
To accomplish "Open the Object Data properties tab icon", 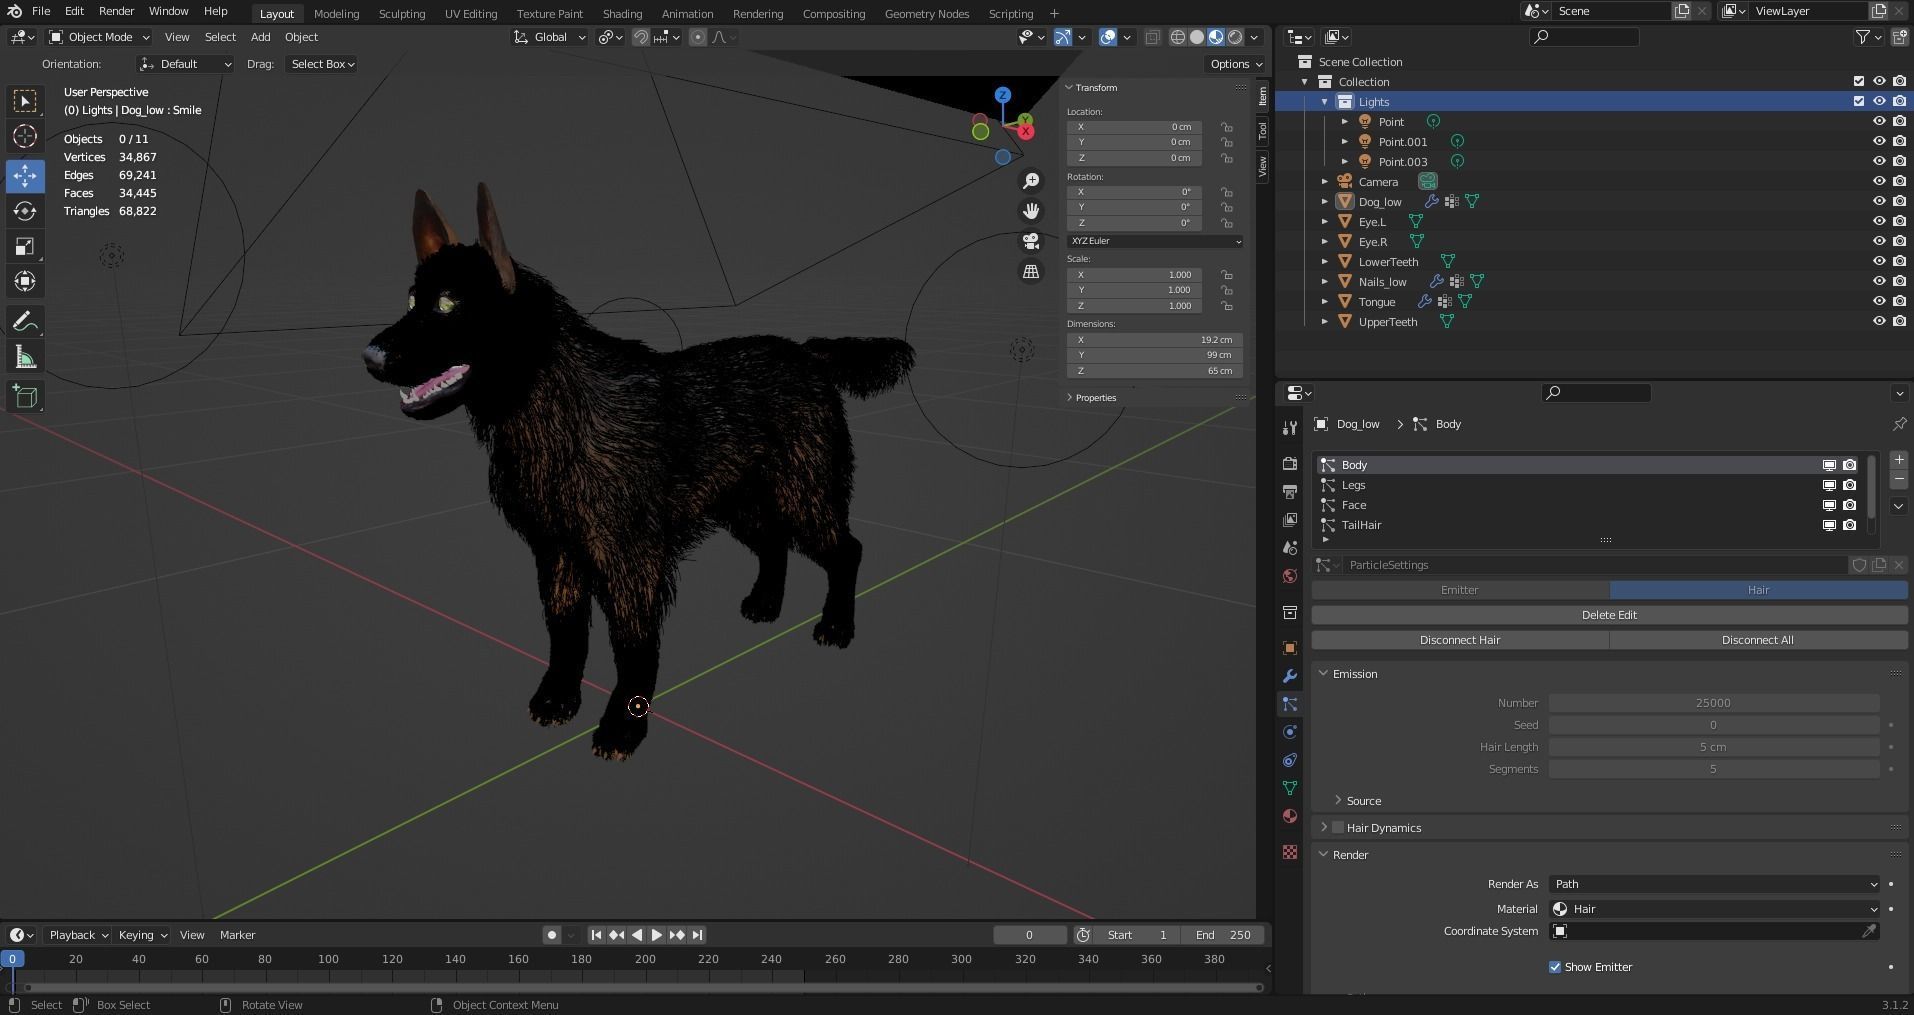I will coord(1290,788).
